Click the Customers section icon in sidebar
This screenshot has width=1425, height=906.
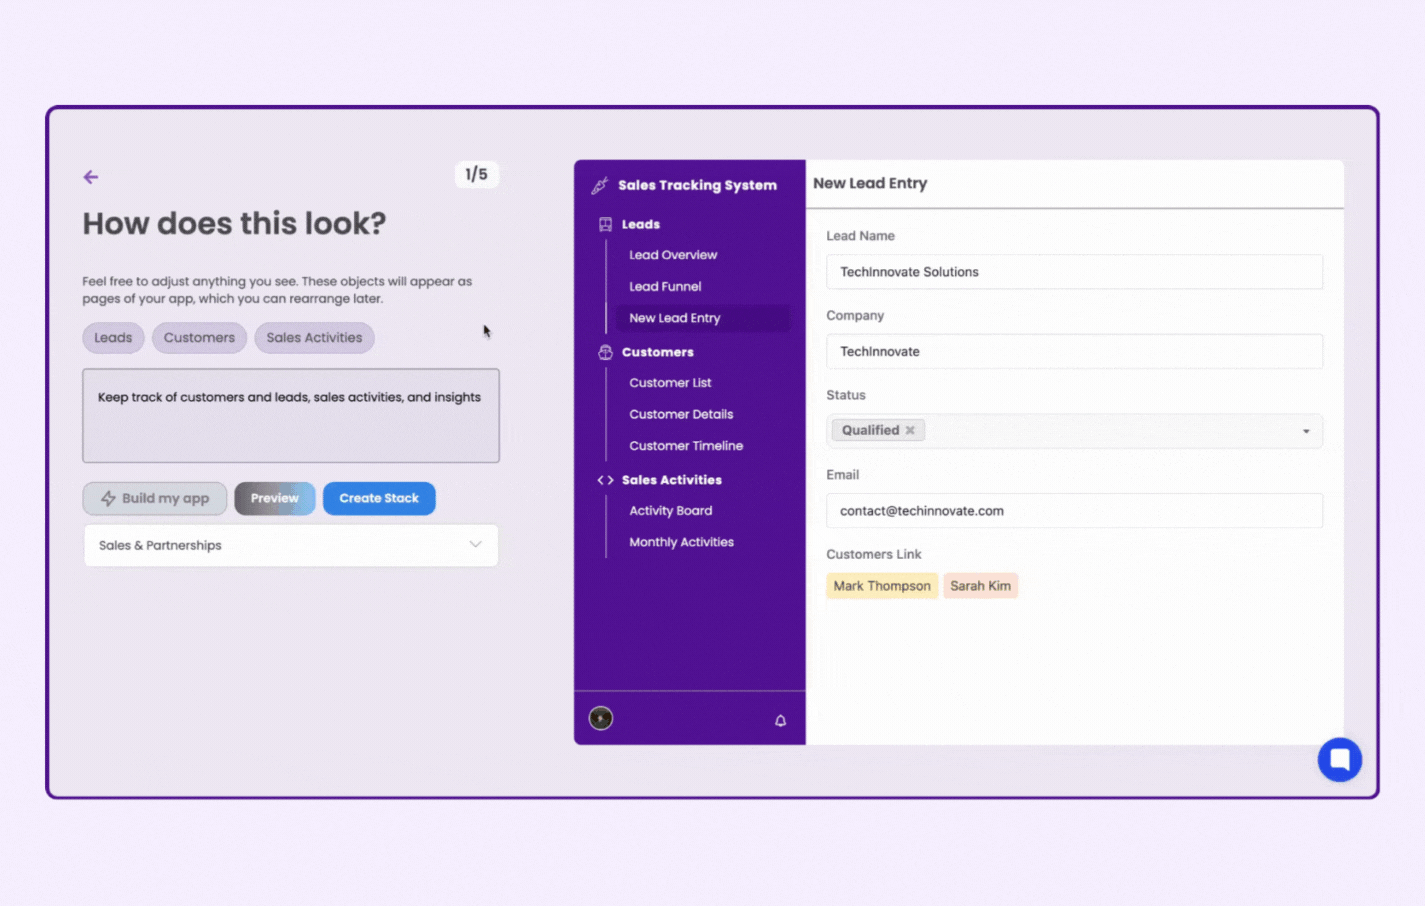pos(605,352)
